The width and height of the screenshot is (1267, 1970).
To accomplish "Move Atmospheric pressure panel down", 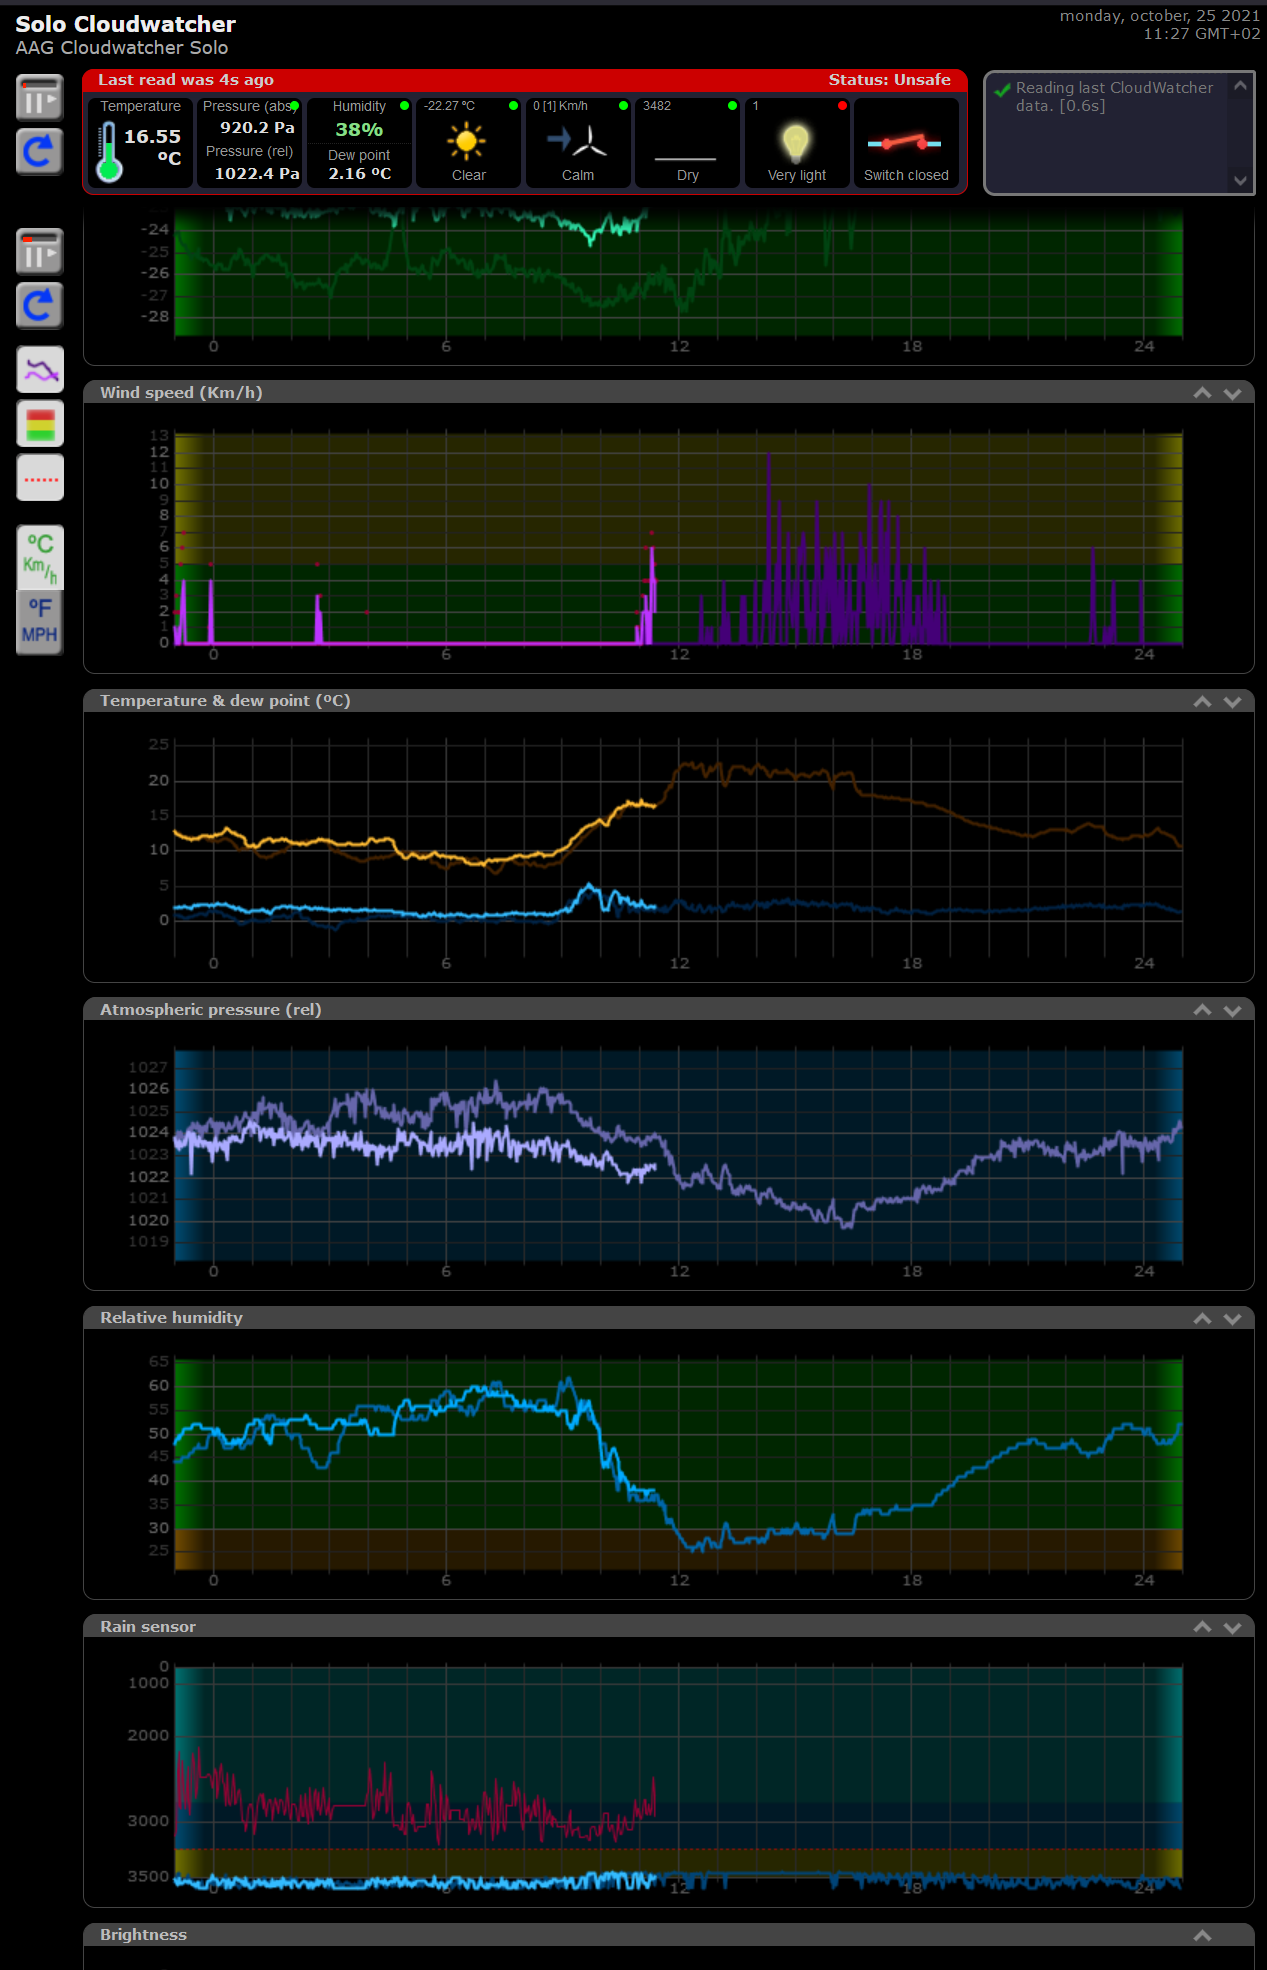I will click(1232, 1010).
